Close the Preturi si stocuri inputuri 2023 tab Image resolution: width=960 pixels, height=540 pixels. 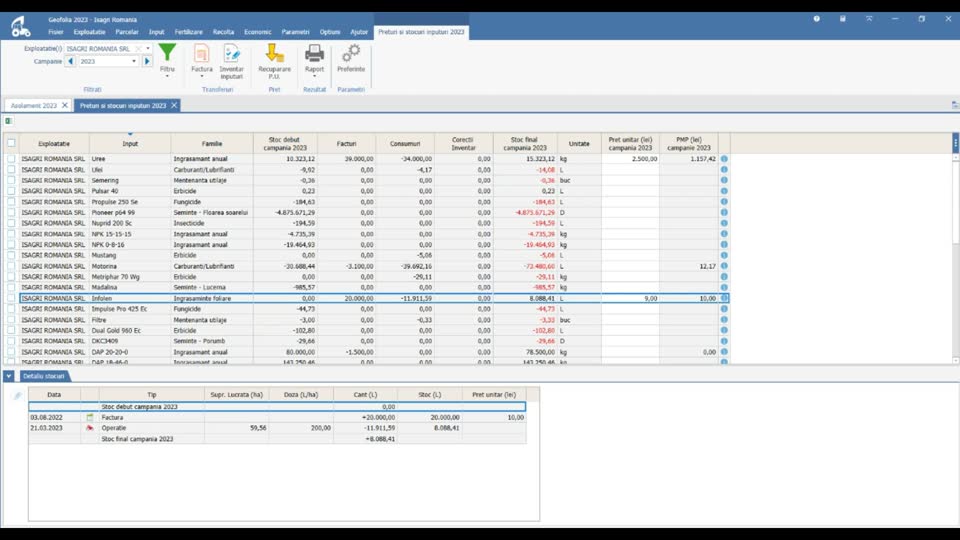tap(174, 105)
